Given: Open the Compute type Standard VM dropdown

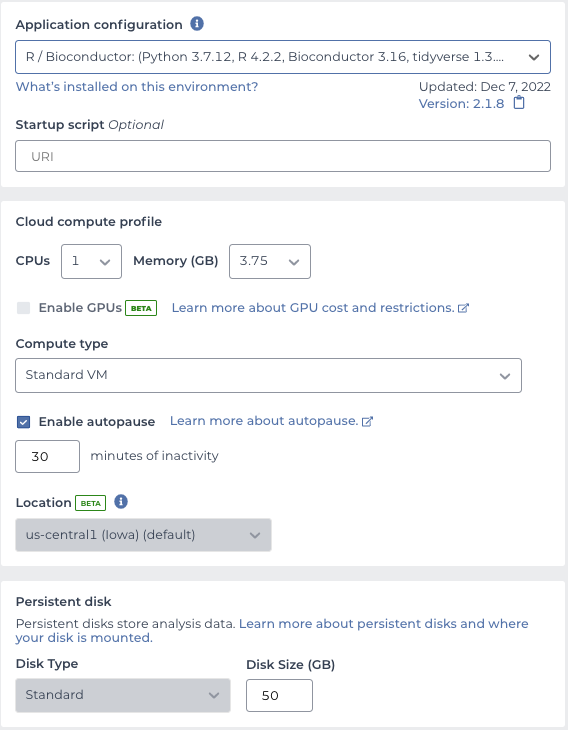Looking at the screenshot, I should [x=268, y=375].
